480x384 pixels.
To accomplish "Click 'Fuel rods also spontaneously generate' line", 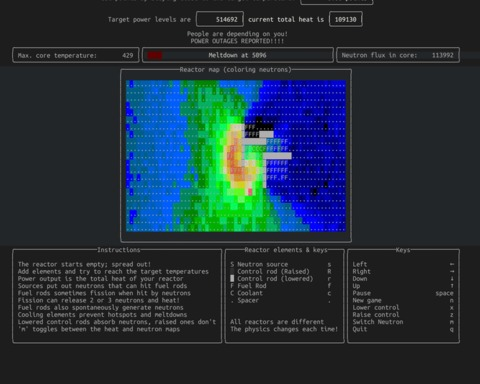I will (x=101, y=308).
